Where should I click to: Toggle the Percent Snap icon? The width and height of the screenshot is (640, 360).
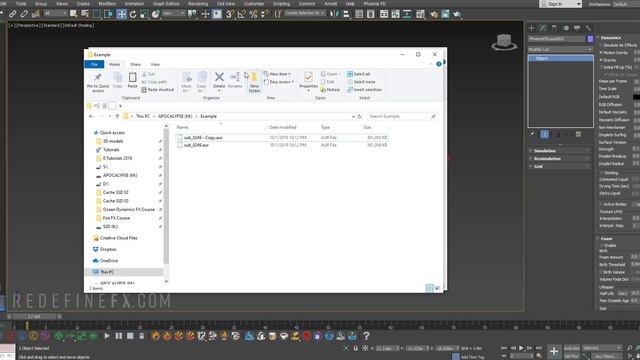253,14
